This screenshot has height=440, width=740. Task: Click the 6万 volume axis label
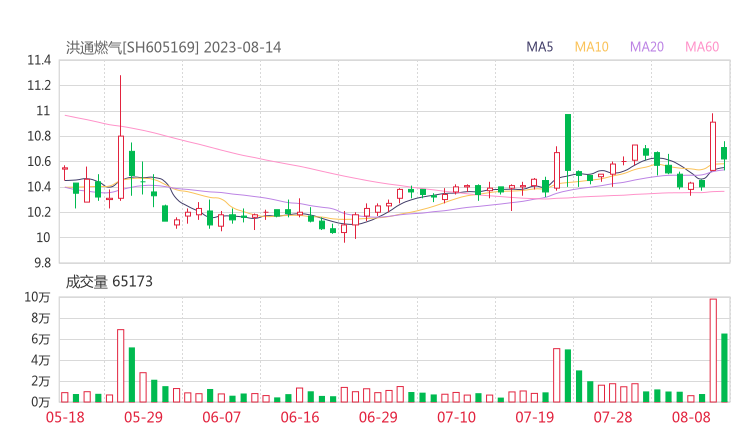(x=41, y=339)
